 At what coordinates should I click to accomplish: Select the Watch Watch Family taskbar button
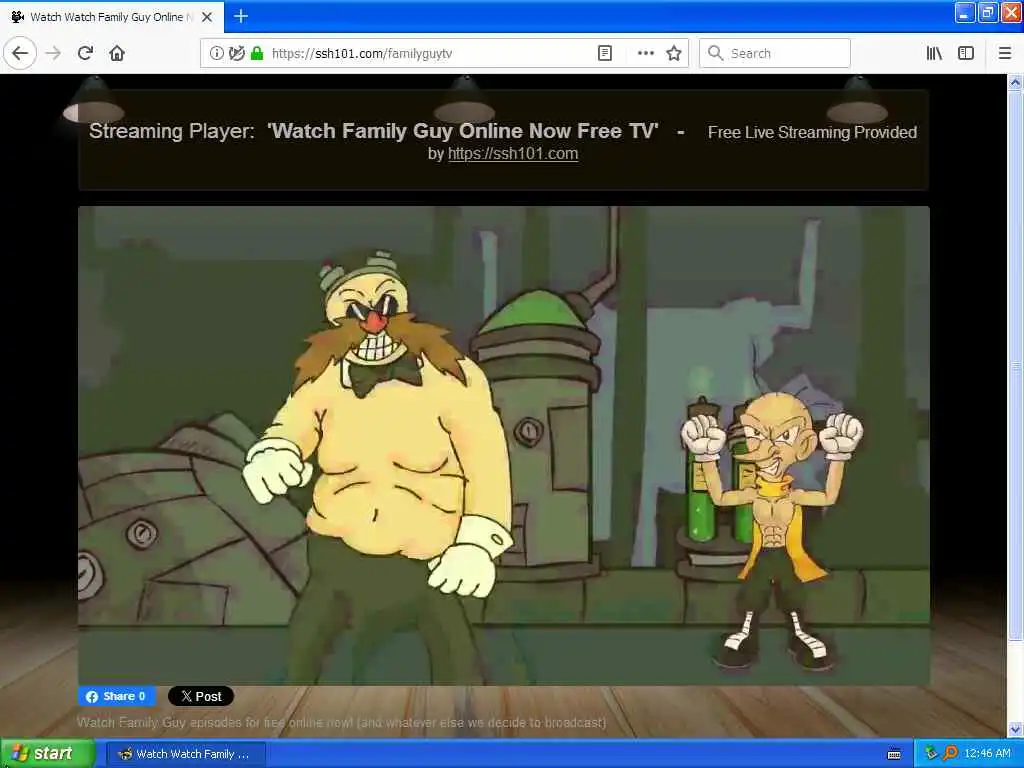point(186,754)
